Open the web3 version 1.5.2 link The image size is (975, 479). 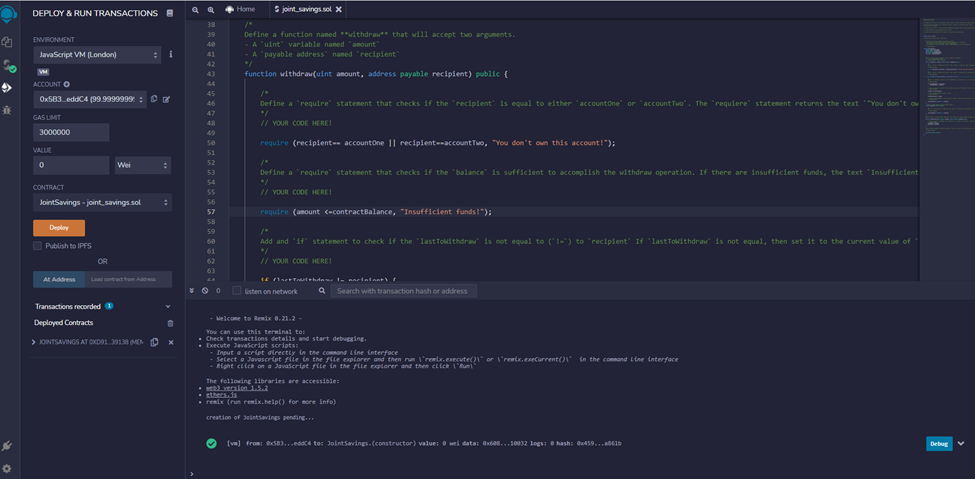click(x=237, y=388)
